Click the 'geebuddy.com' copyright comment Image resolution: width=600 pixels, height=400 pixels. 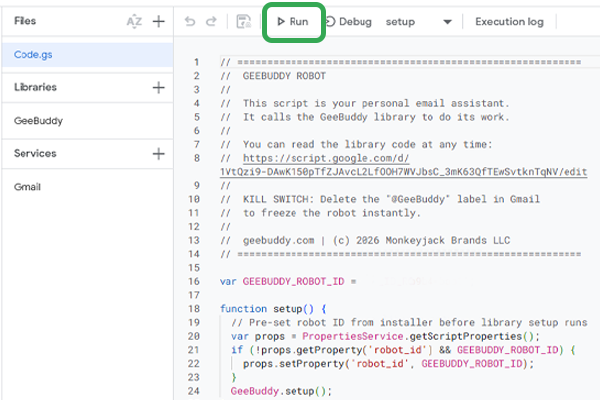pos(365,240)
